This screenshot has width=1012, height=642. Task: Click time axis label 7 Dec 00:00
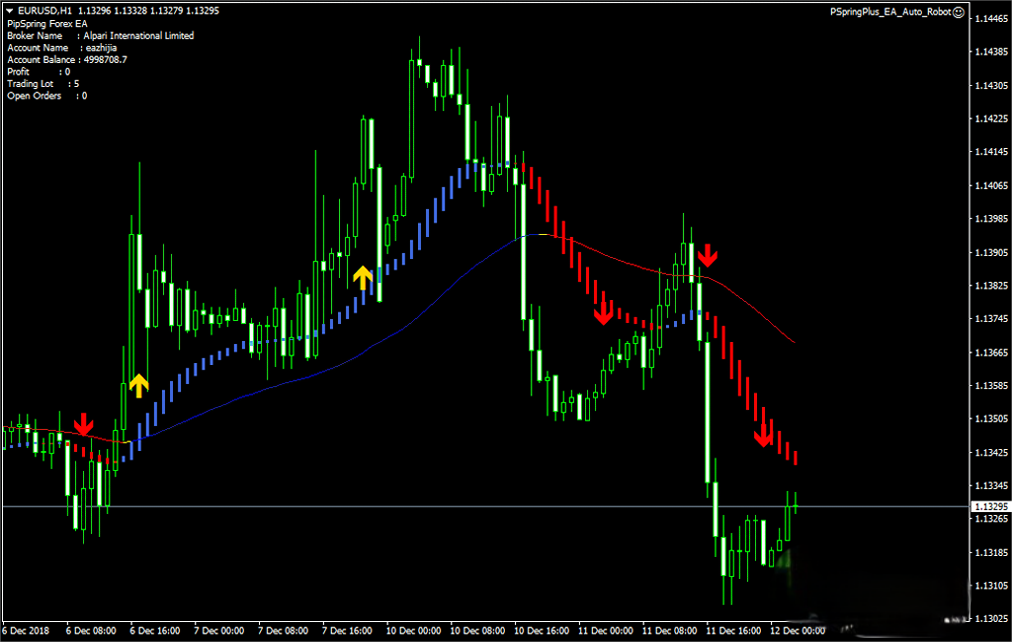click(219, 630)
